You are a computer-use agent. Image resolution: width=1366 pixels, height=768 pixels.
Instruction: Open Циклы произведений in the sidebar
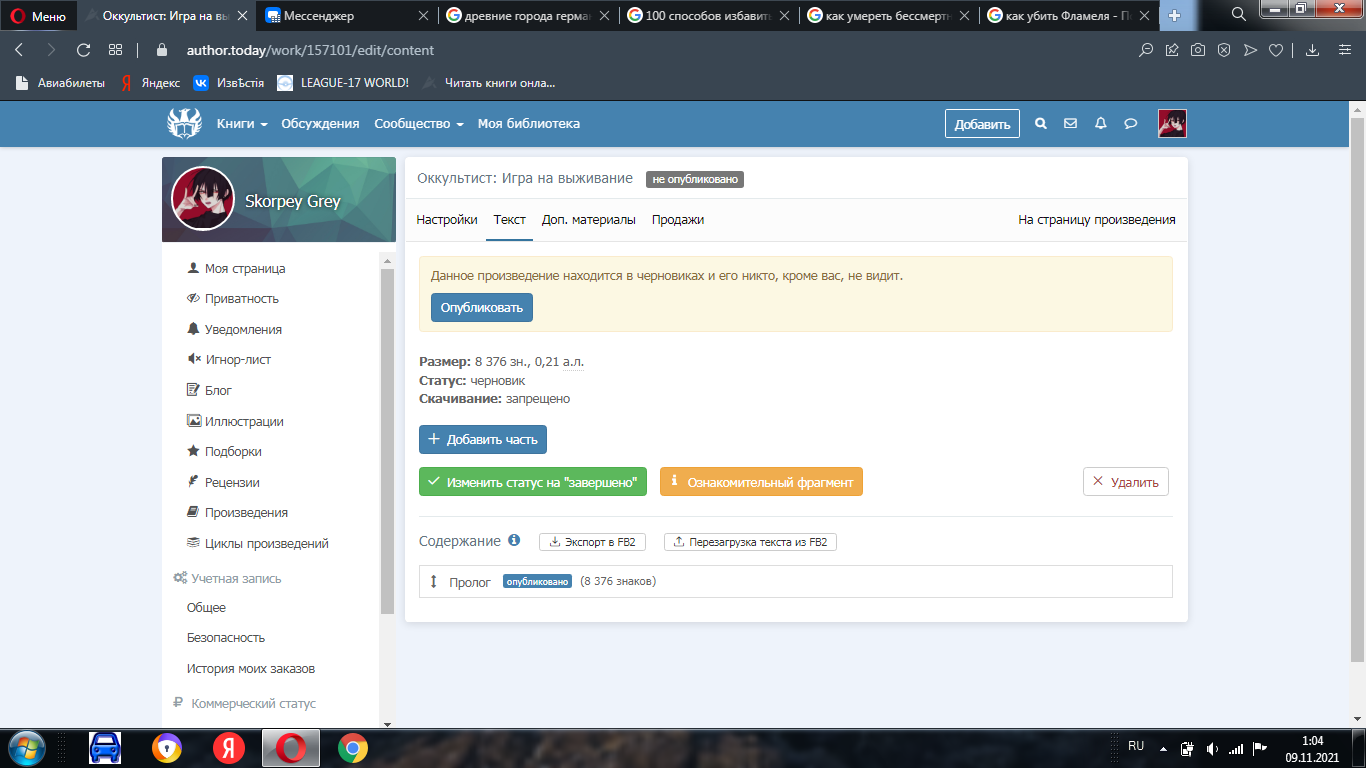(267, 543)
